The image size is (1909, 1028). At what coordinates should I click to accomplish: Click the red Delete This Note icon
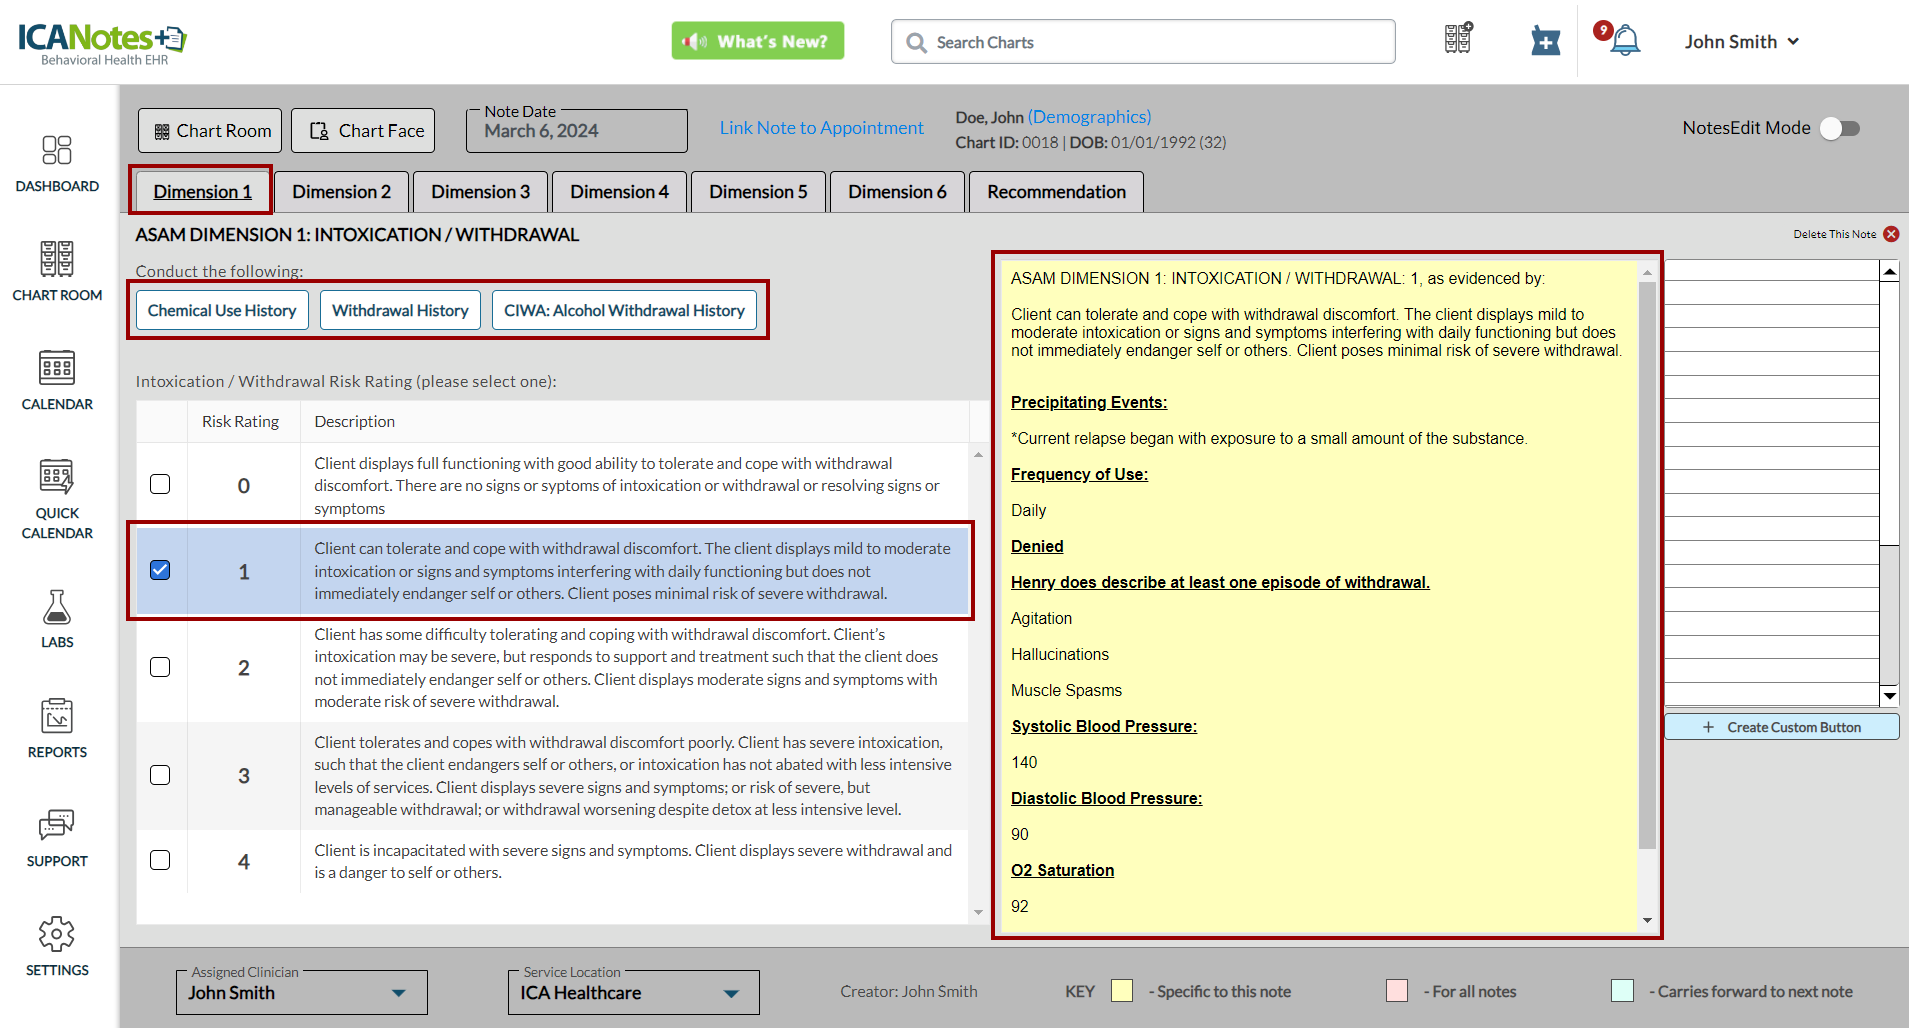point(1891,234)
